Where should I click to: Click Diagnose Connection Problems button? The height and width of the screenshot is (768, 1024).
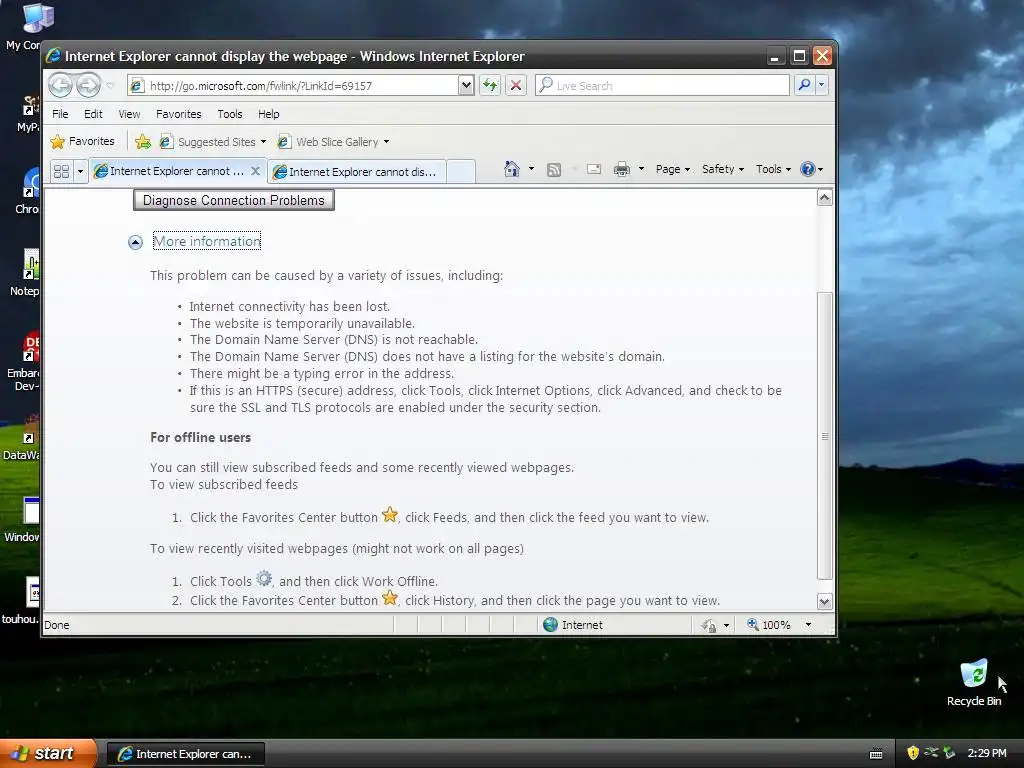(x=234, y=200)
